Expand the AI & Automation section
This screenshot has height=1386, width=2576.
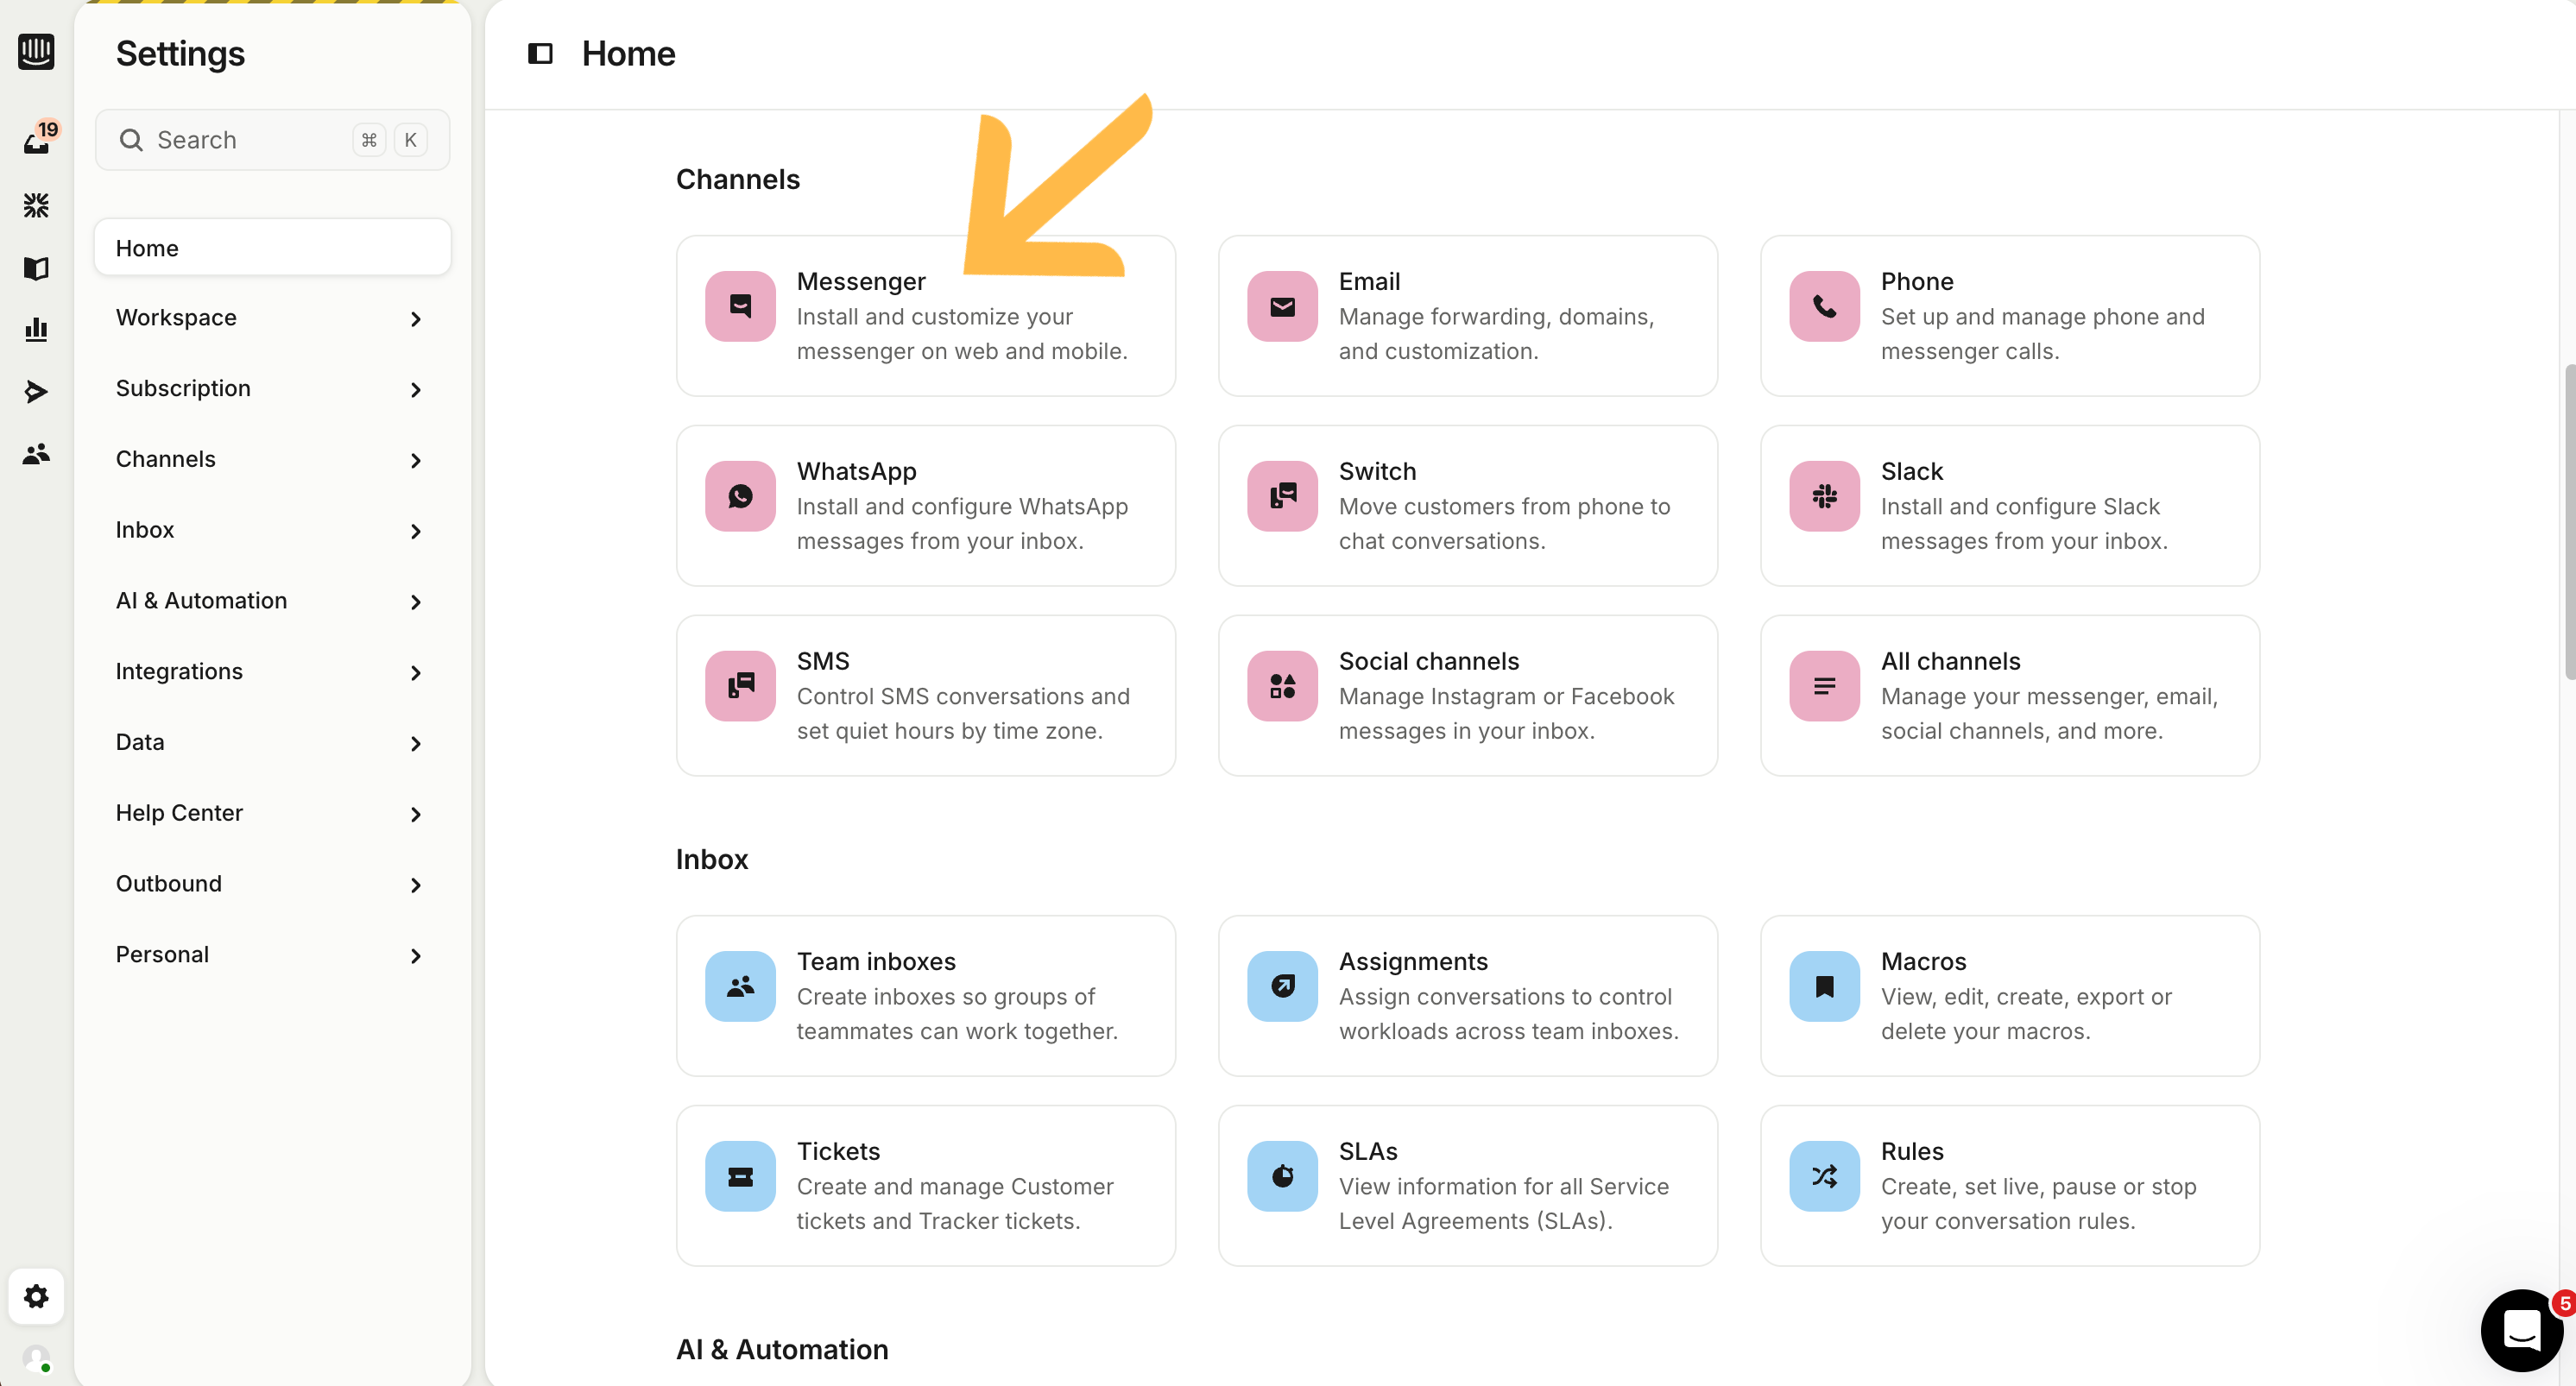coord(272,600)
